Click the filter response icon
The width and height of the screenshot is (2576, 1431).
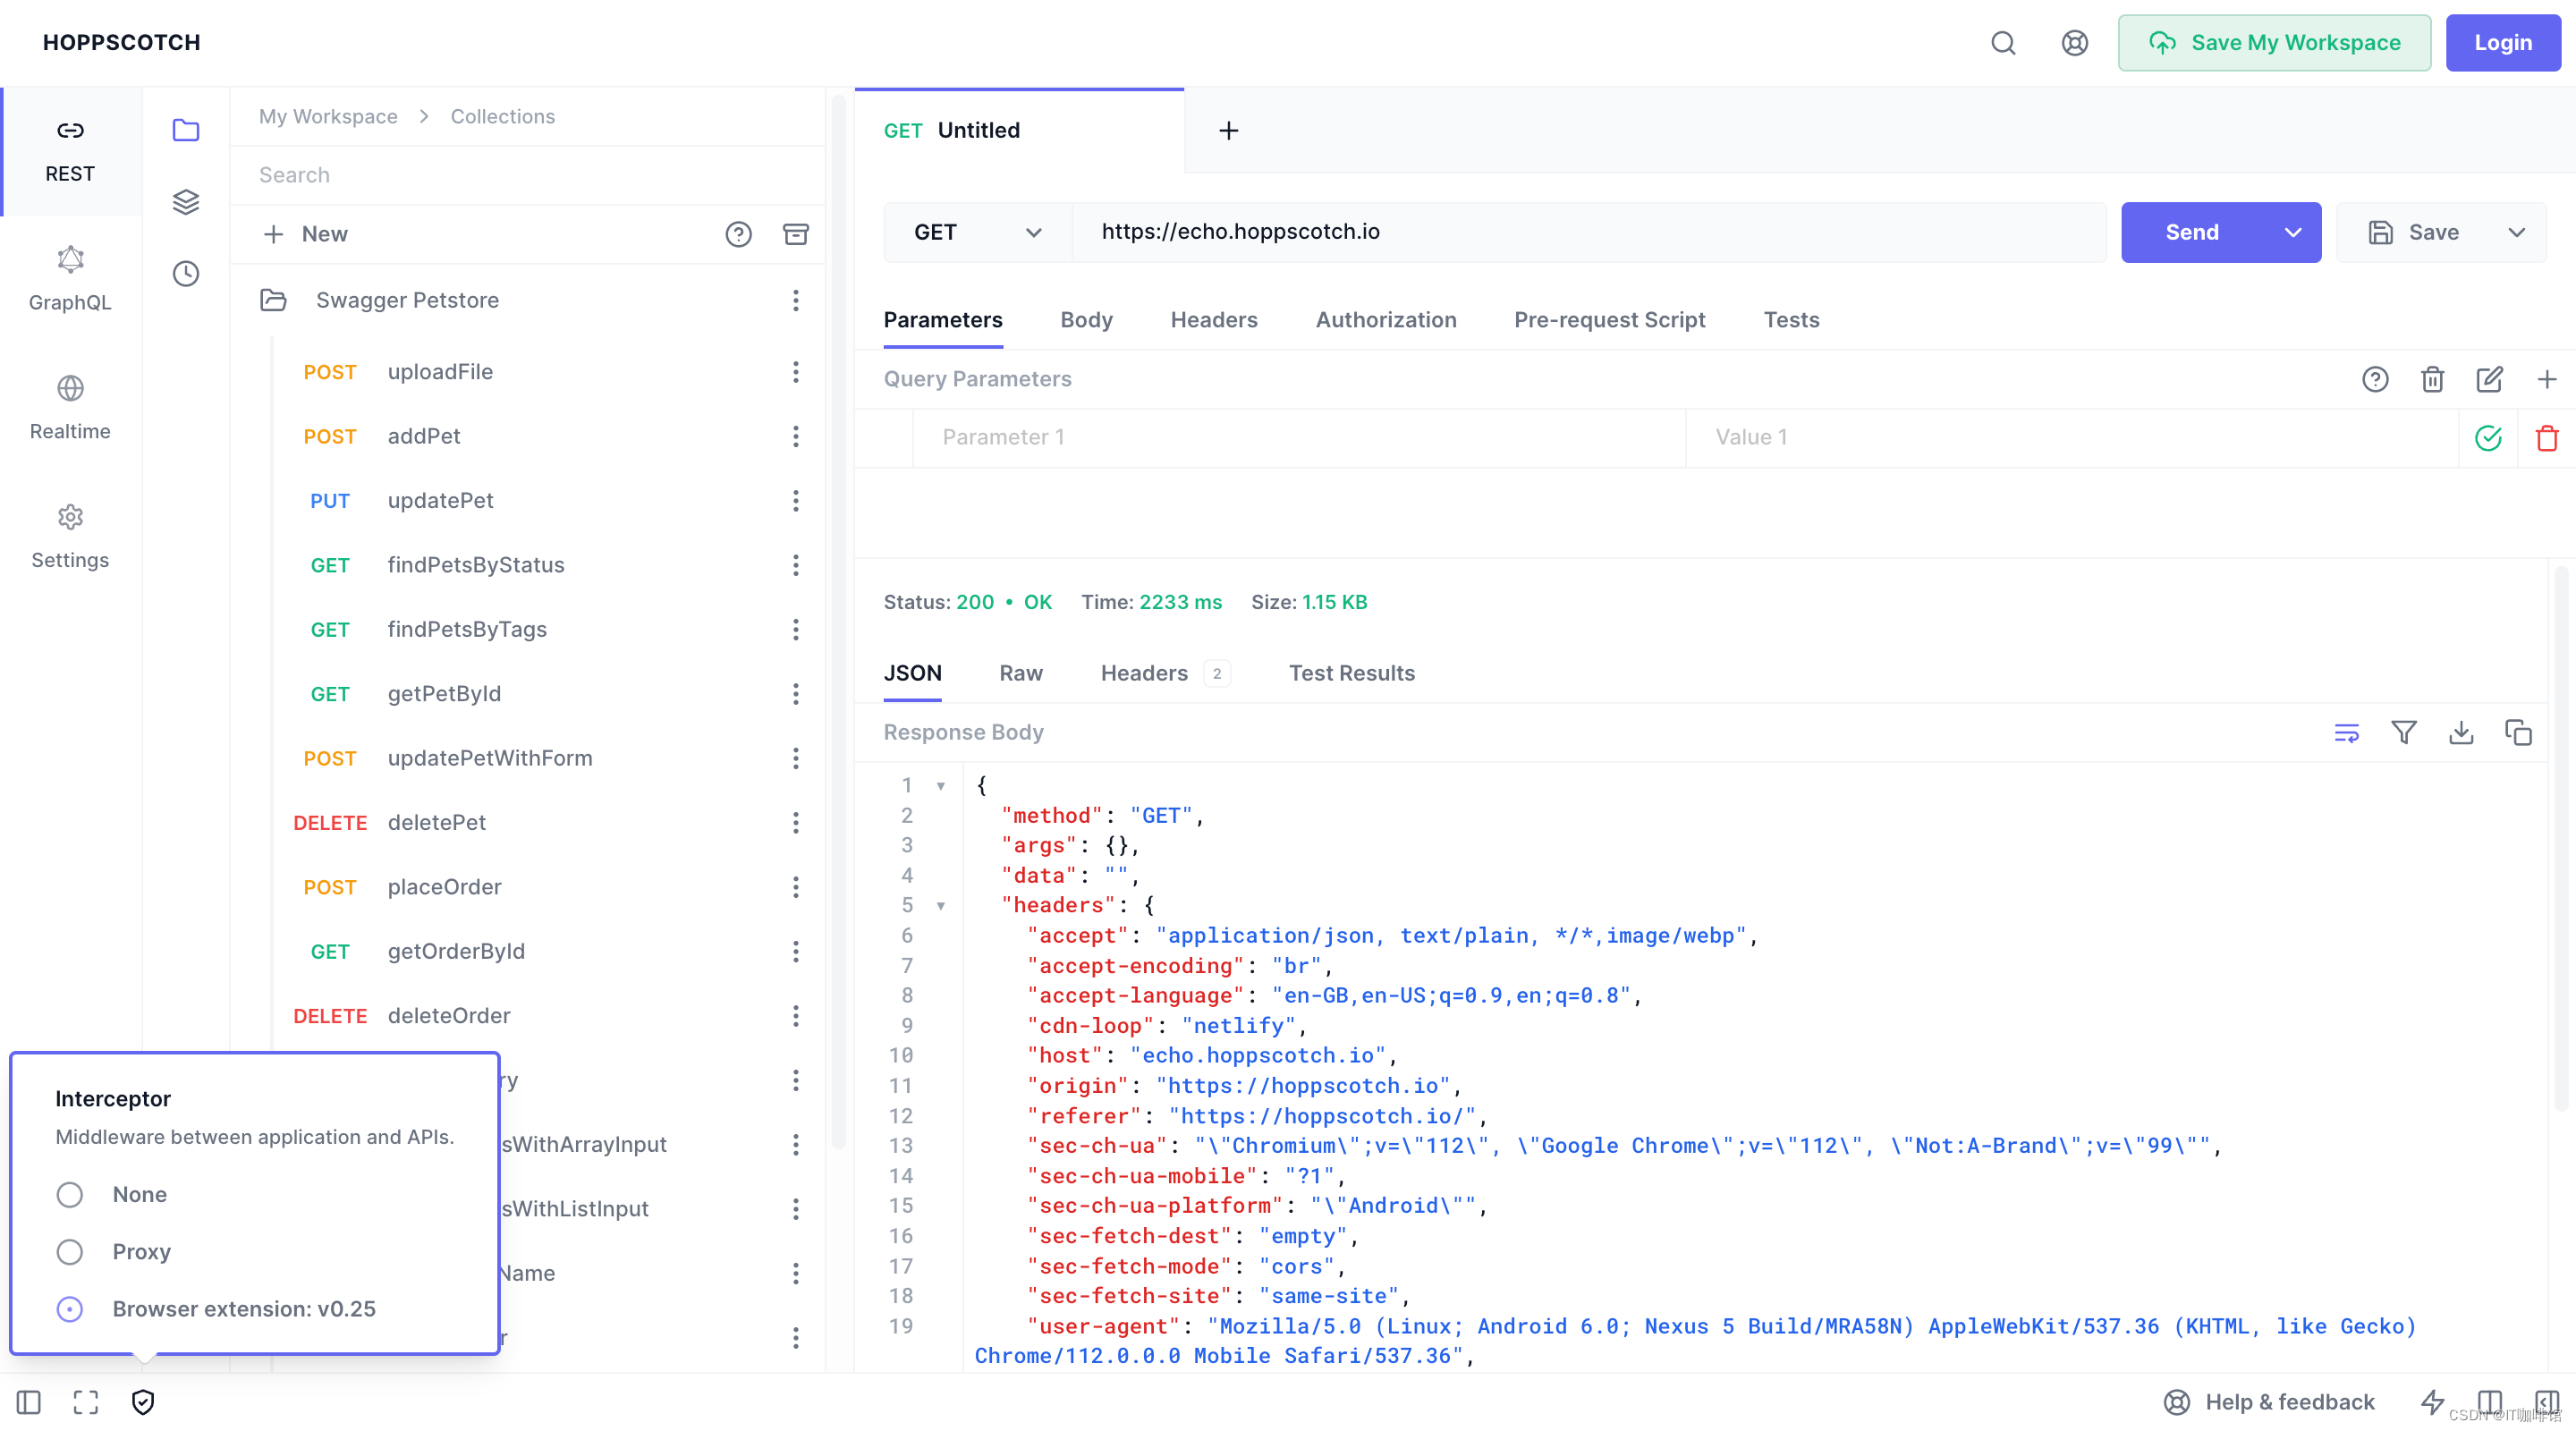[x=2403, y=733]
